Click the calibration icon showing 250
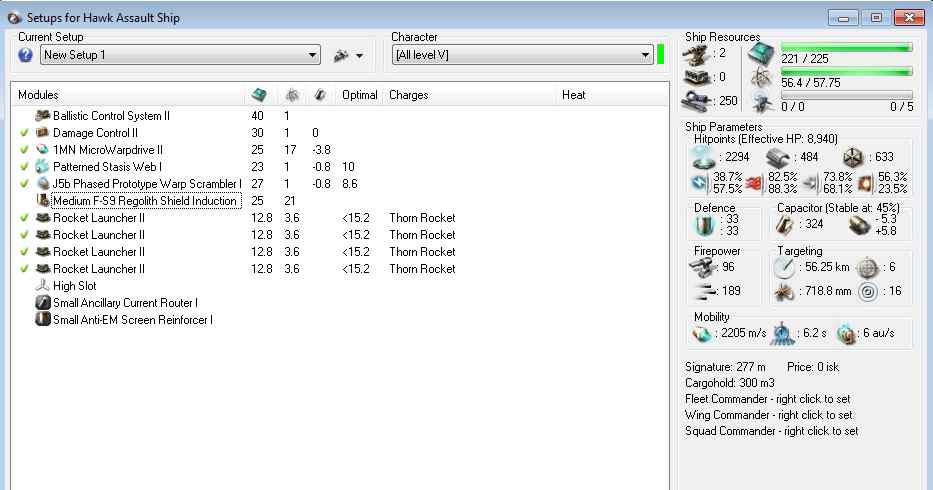 point(696,101)
